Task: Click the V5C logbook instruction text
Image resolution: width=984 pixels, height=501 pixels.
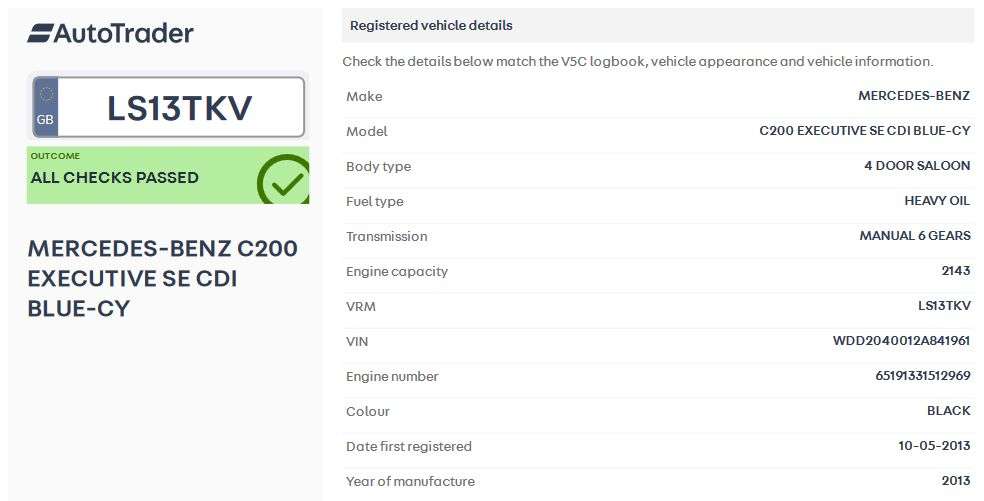Action: tap(637, 62)
